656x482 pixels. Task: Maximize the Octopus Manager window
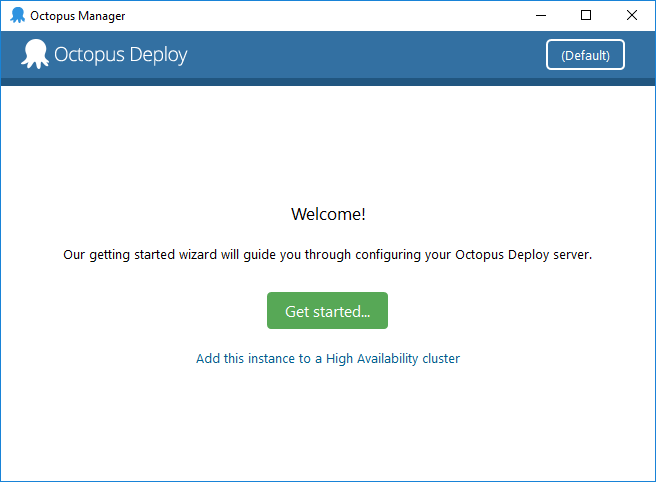click(x=586, y=15)
